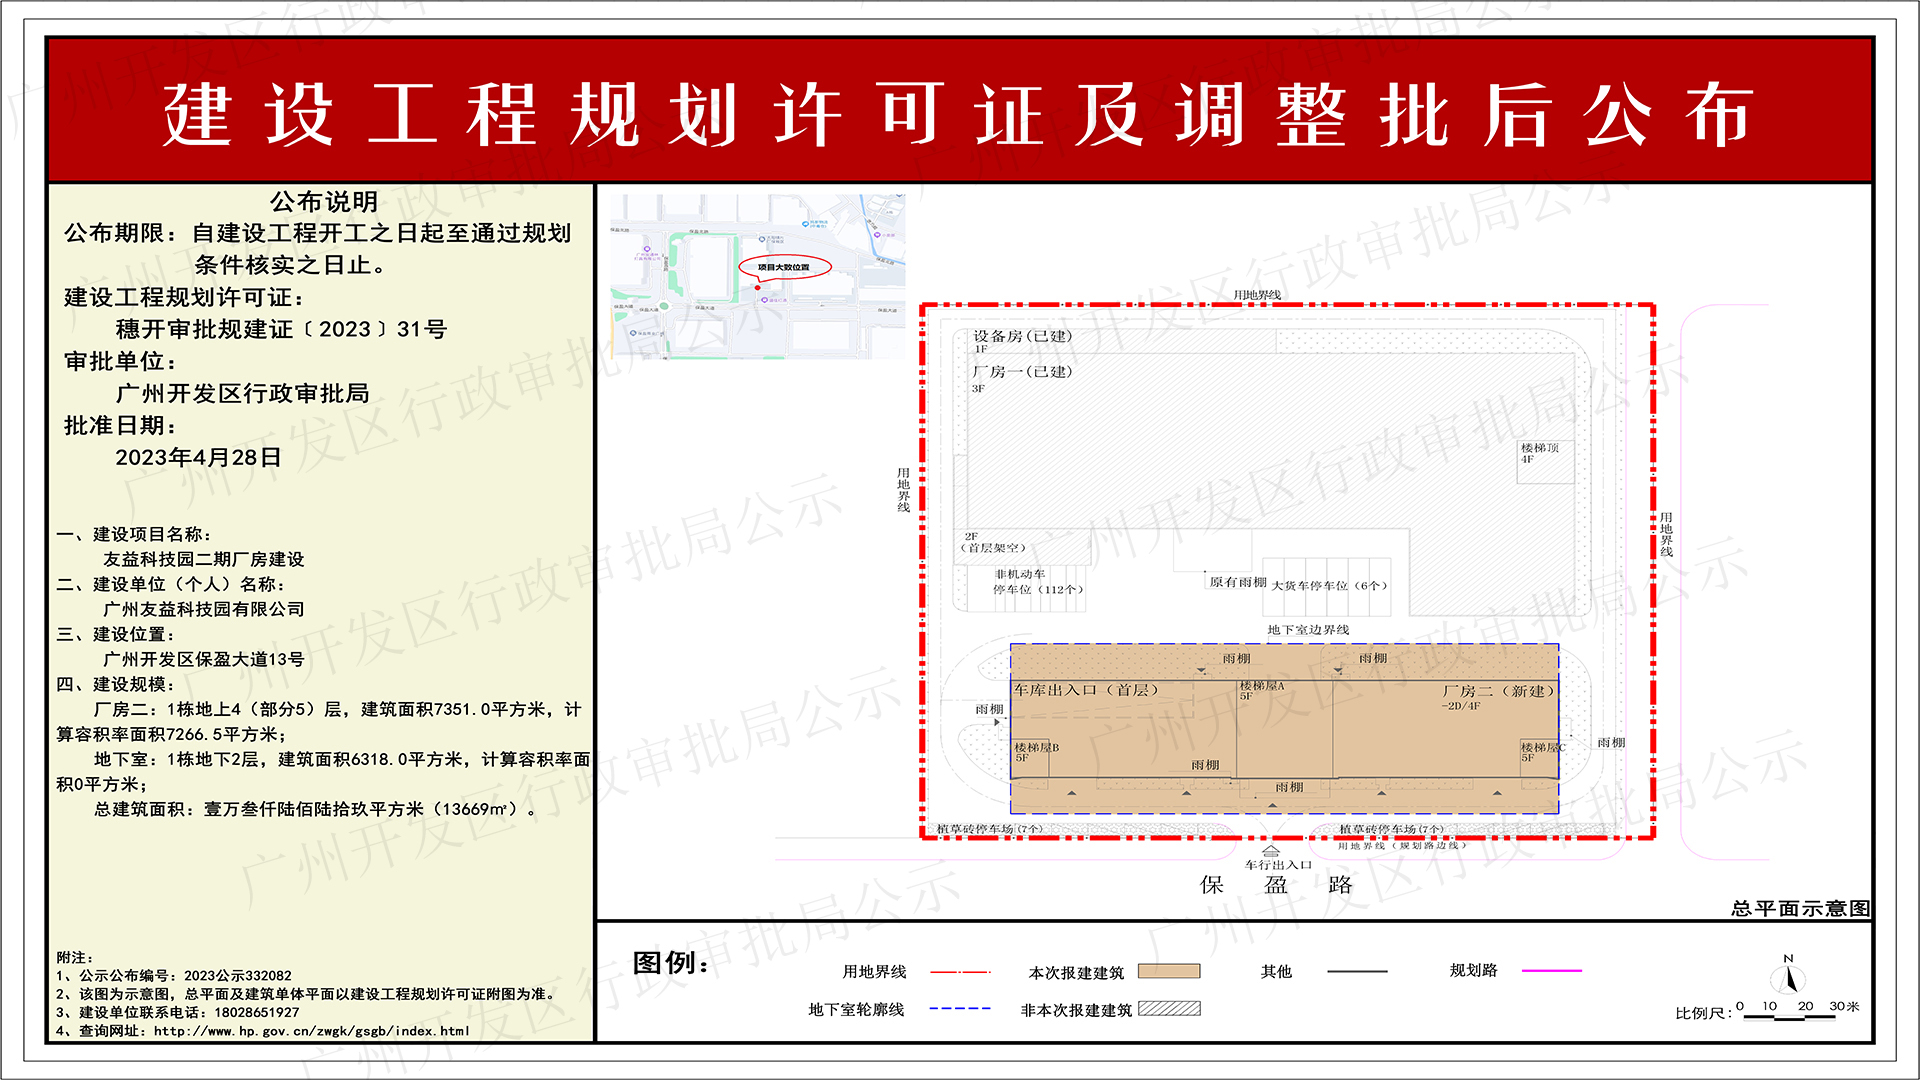Image resolution: width=1920 pixels, height=1080 pixels.
Task: Click the red 项目大致位置 callout bubble
Action: coord(785,265)
